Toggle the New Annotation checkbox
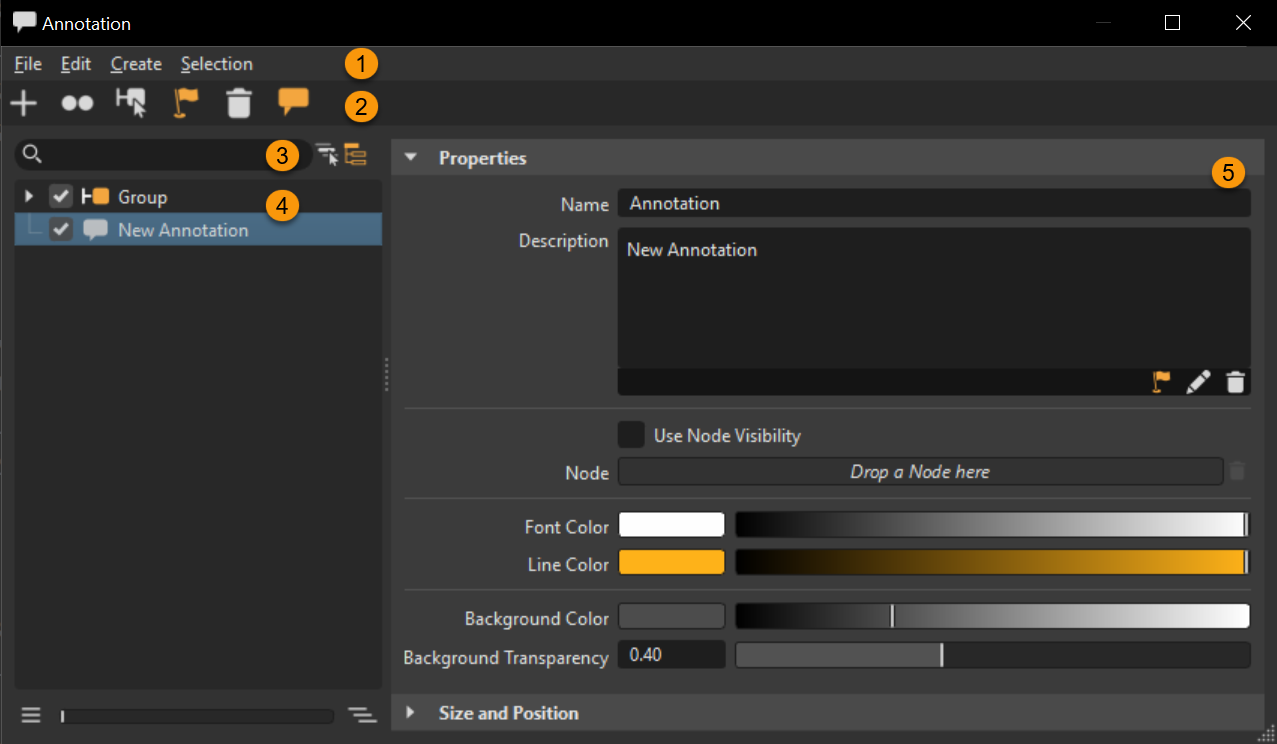Screen dimensions: 1277x744 (61, 230)
